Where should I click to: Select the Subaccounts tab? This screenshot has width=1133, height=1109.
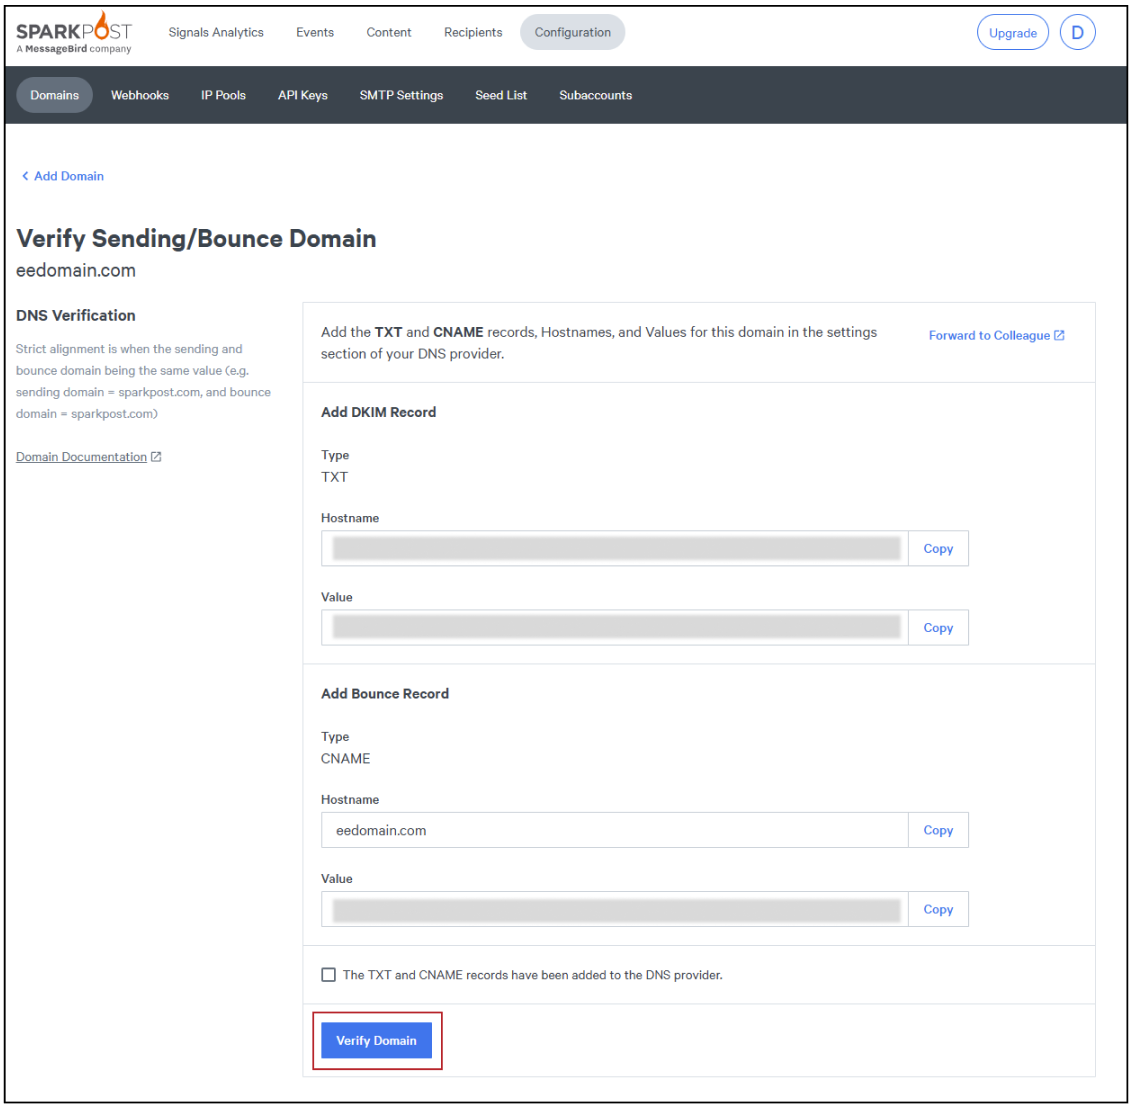[x=595, y=95]
